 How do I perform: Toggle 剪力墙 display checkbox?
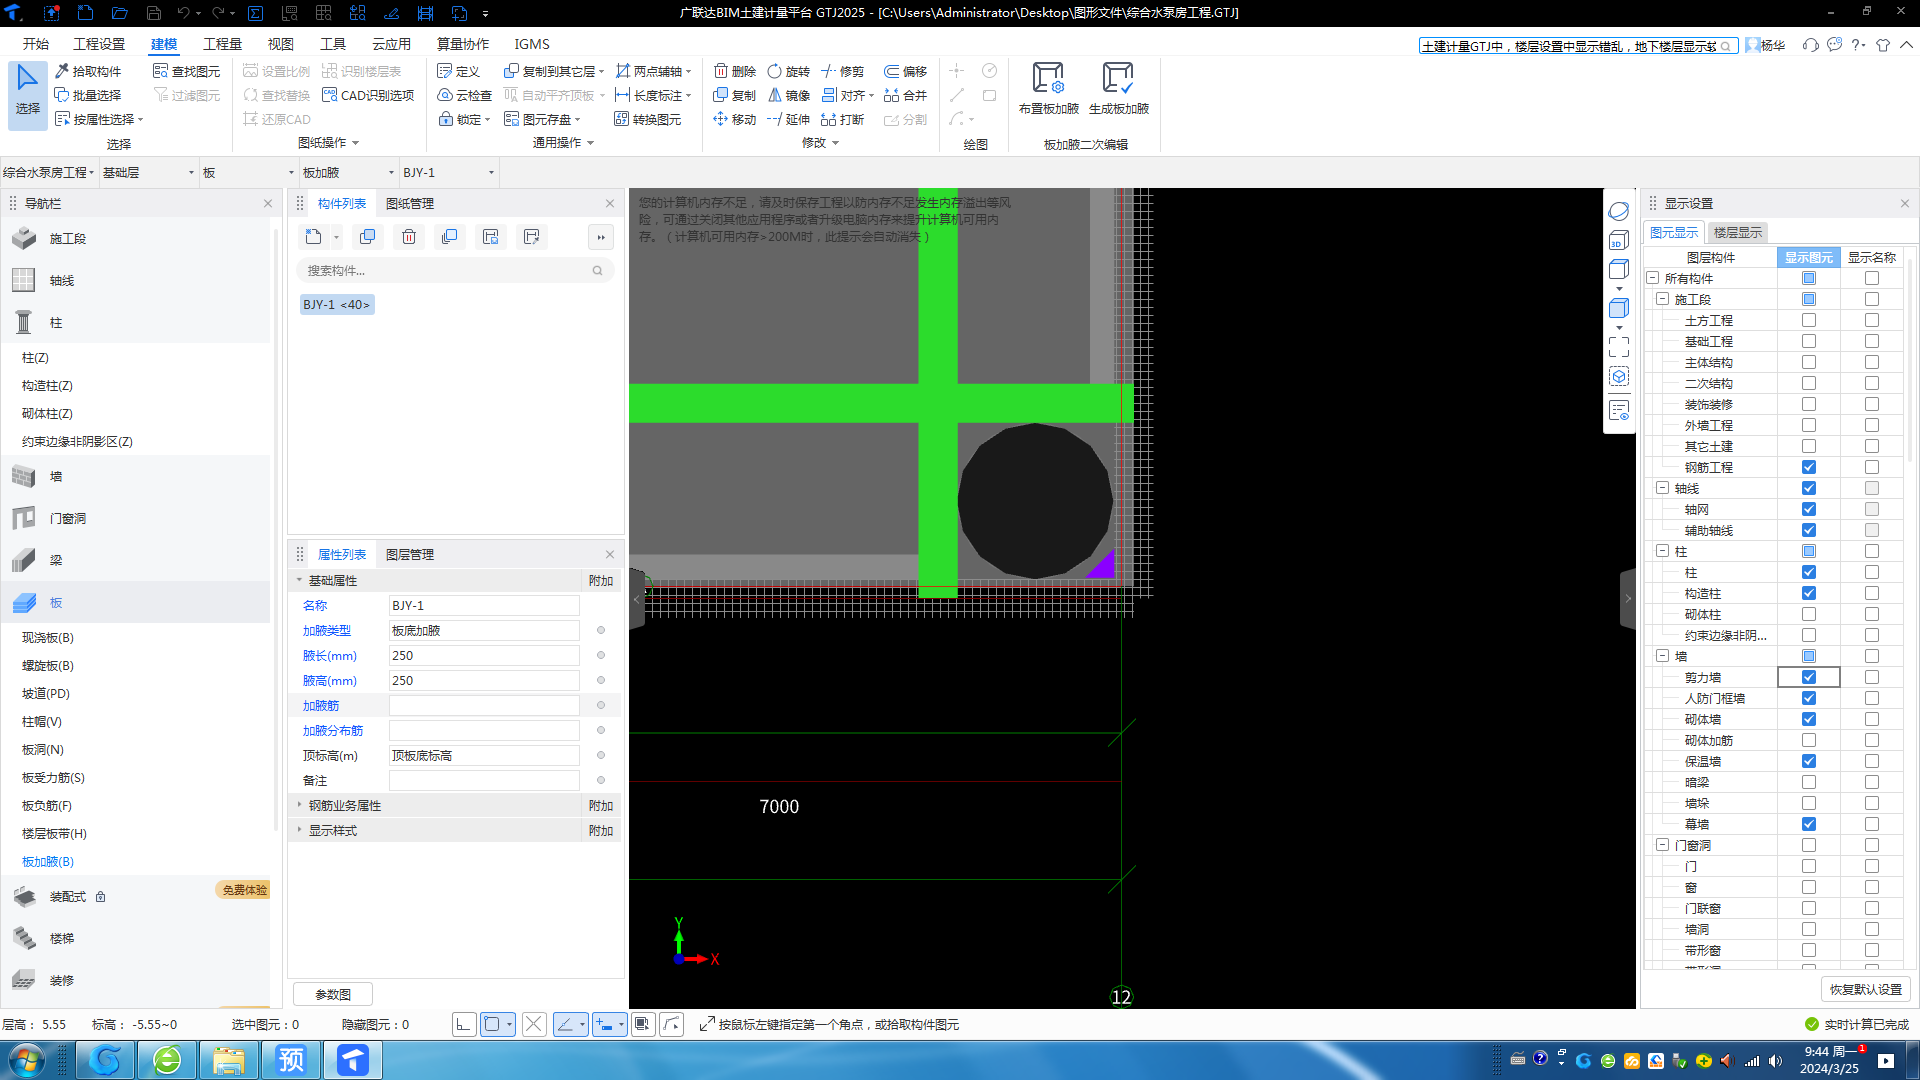tap(1808, 677)
